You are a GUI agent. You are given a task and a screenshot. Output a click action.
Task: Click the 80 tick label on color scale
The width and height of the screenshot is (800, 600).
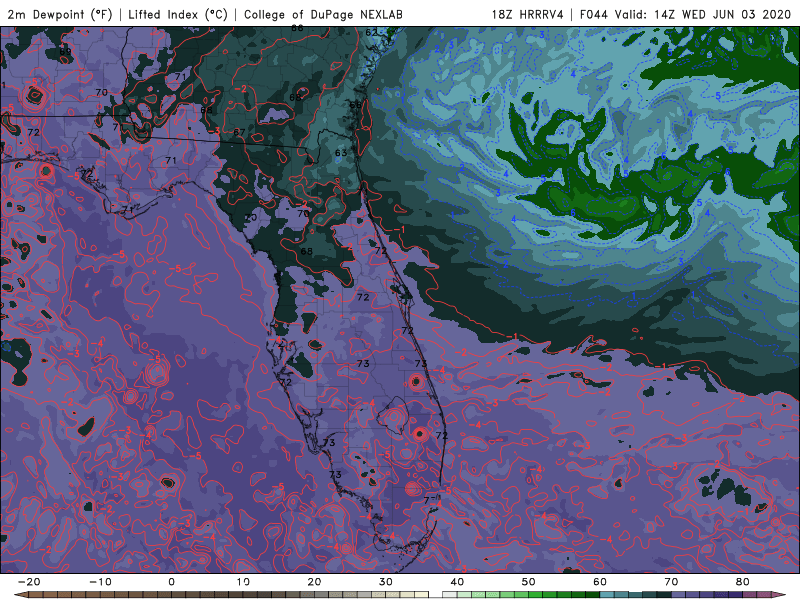point(743,582)
